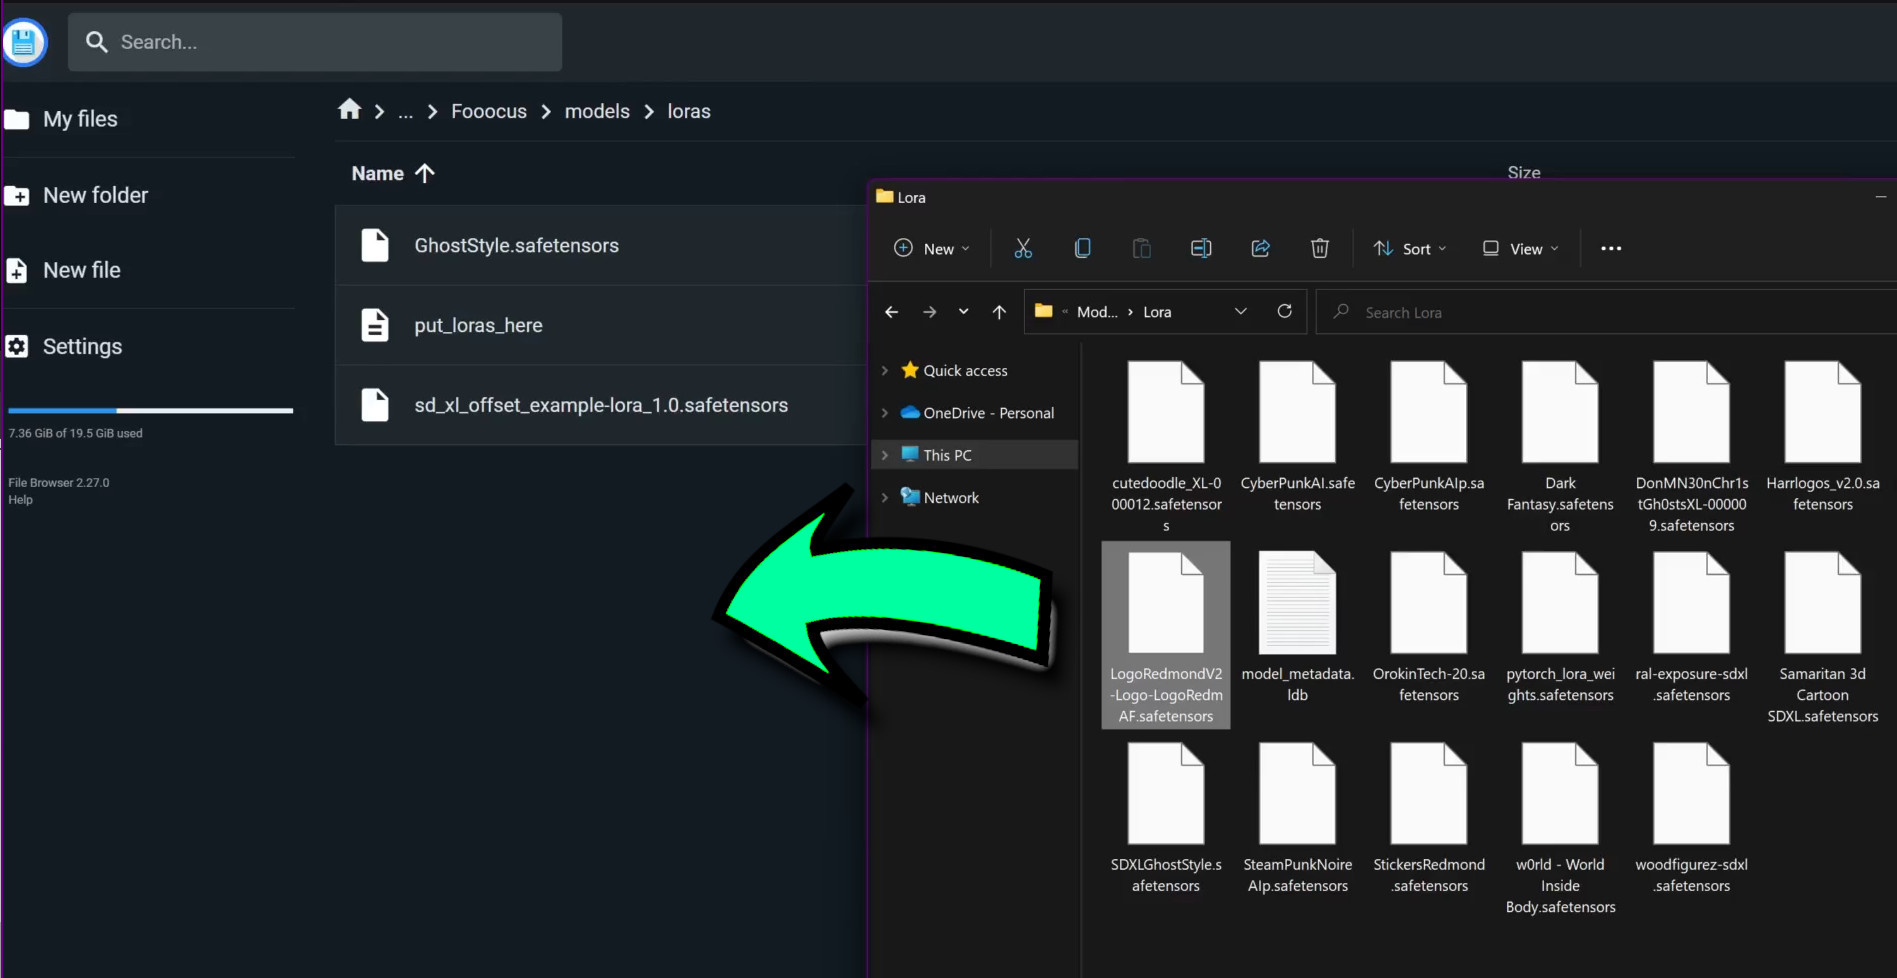1897x978 pixels.
Task: Click the Search Lora input field
Action: (1606, 312)
